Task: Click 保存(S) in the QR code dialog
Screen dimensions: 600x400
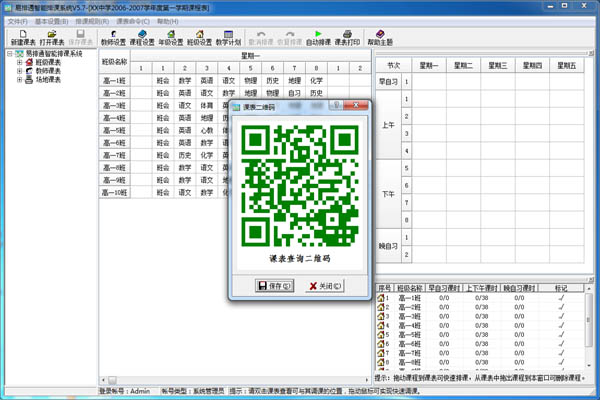Action: [x=275, y=286]
